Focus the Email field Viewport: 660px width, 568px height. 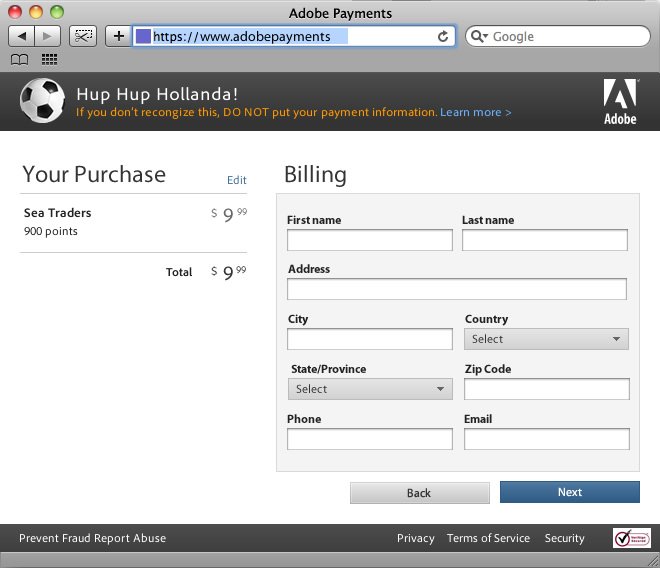(547, 439)
